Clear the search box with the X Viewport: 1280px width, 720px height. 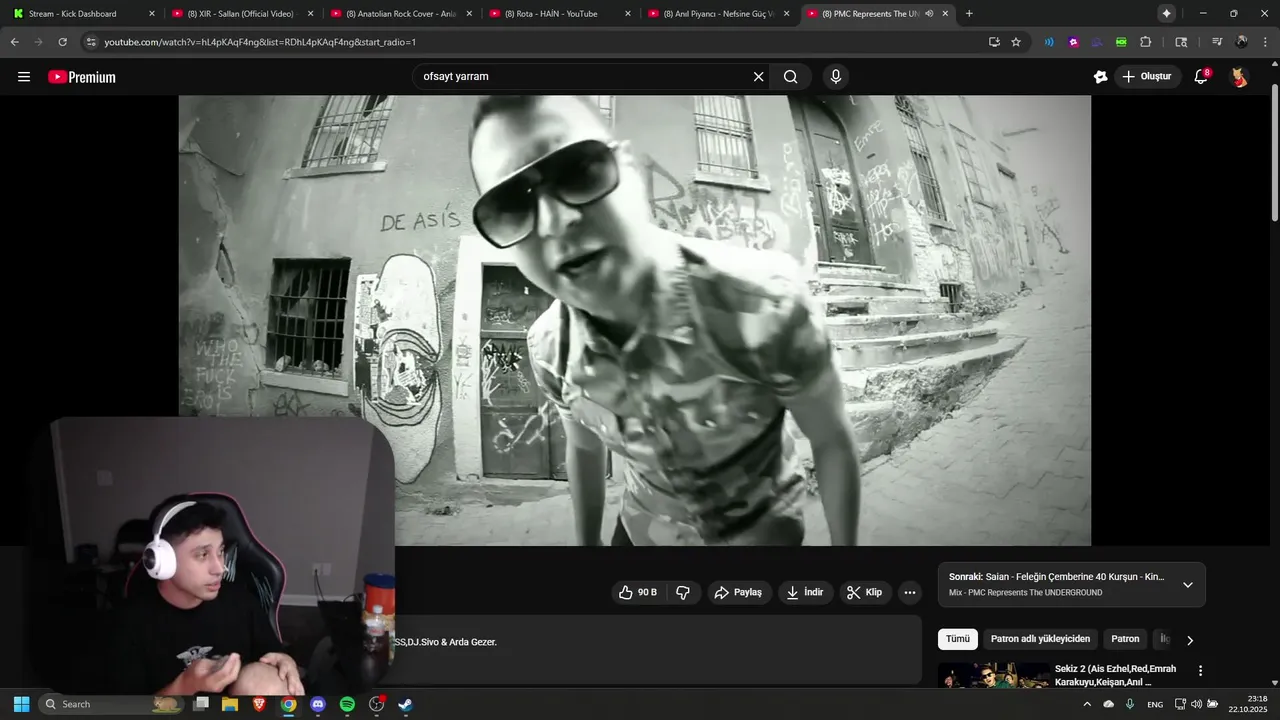pyautogui.click(x=758, y=77)
